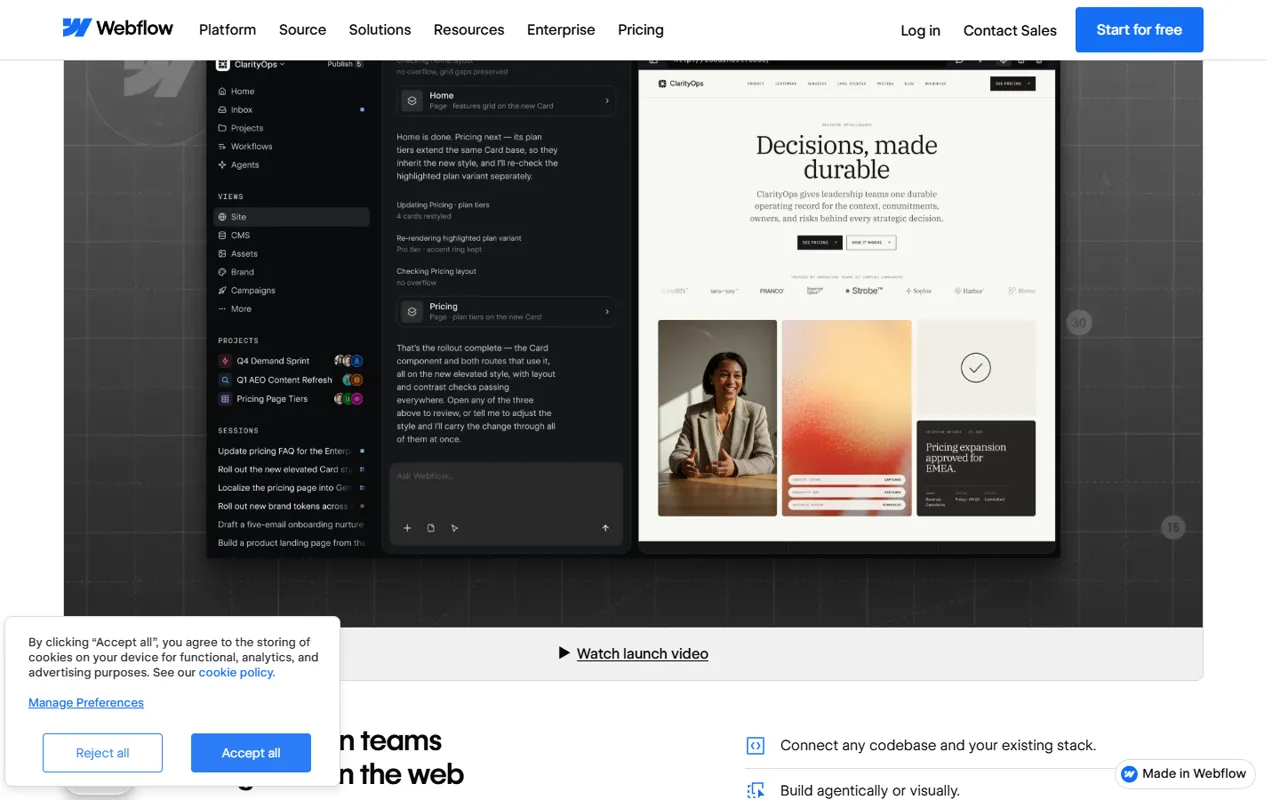Click the Made in Webflow badge
The image size is (1280, 800).
(x=1185, y=774)
